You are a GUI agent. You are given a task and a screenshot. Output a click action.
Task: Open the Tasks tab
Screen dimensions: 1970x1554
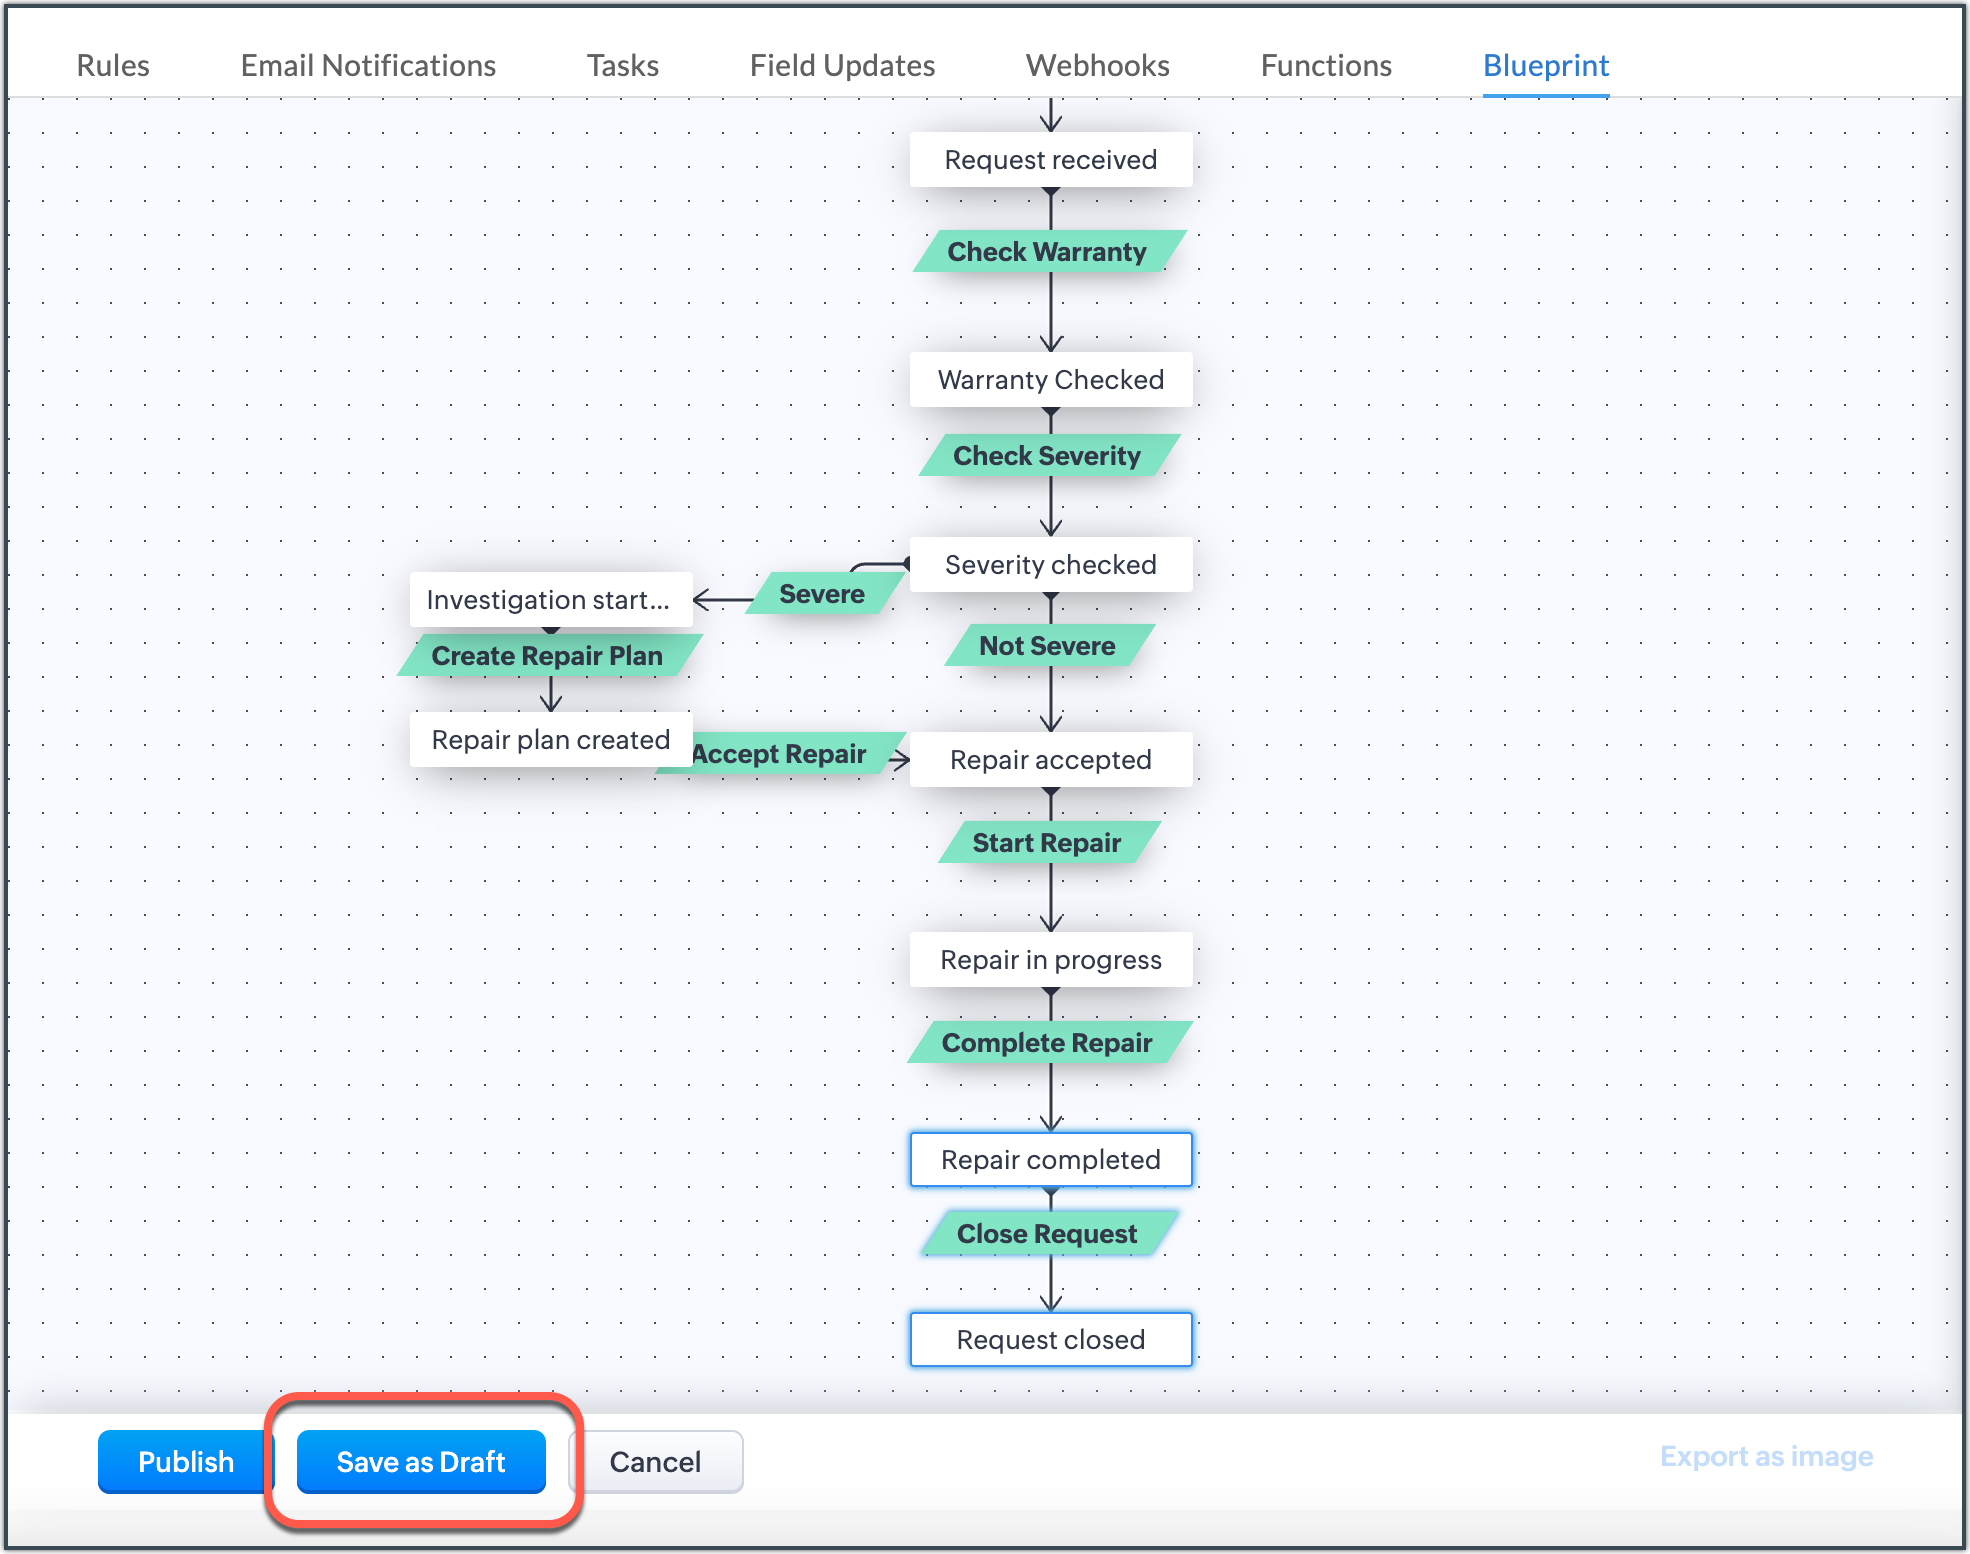(x=622, y=66)
